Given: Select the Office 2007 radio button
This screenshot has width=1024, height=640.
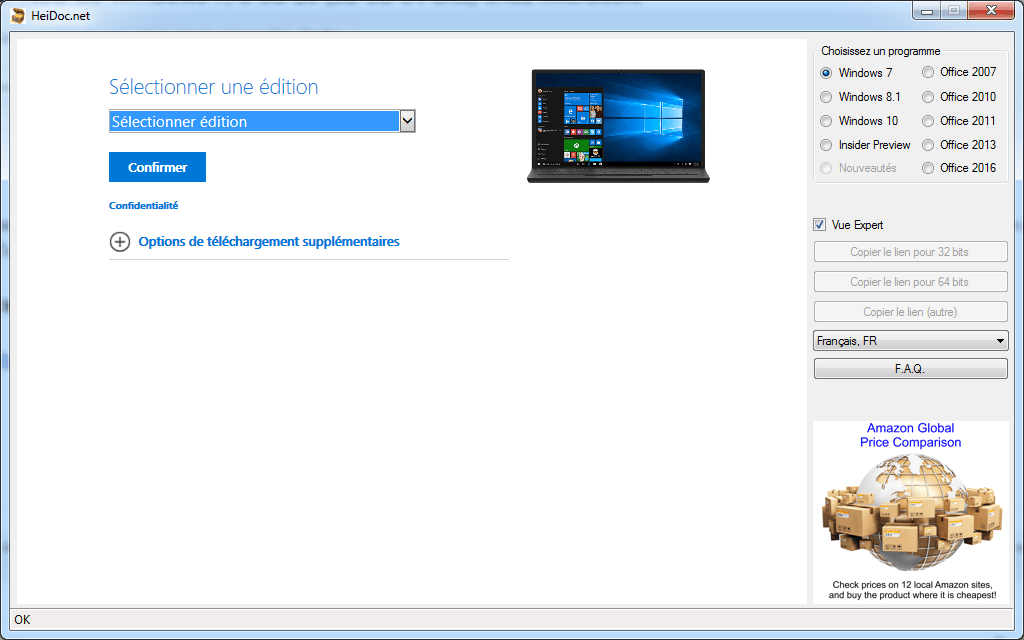Looking at the screenshot, I should (928, 72).
